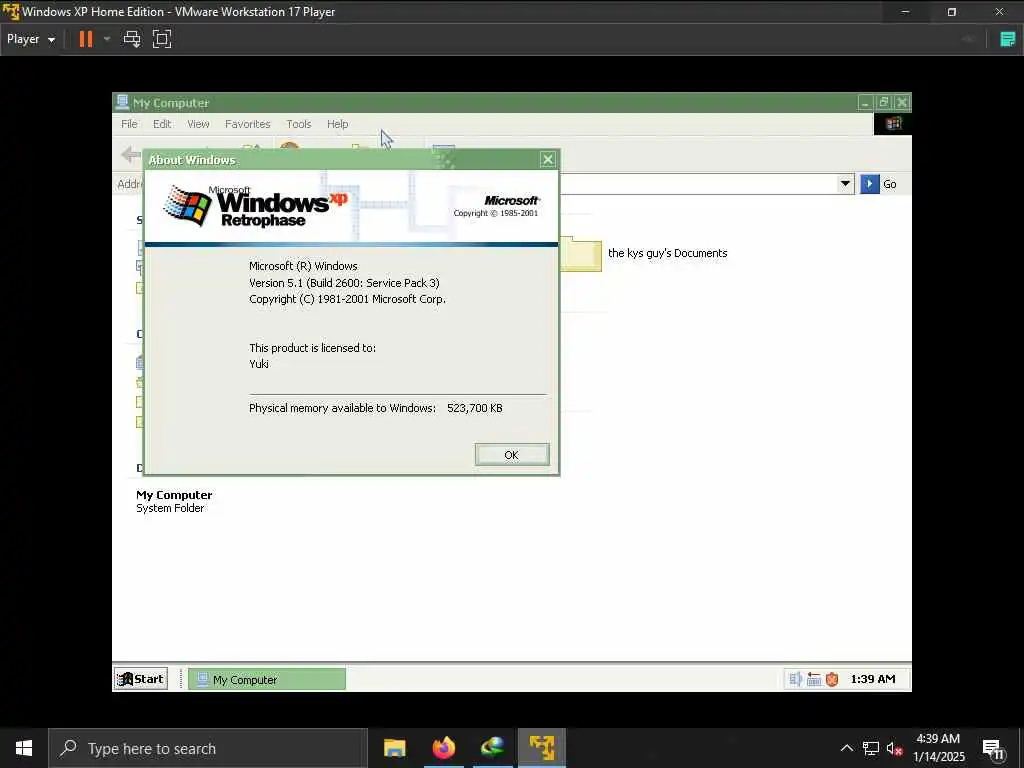Click the "System Folder" text in the details pane
1024x768 pixels.
[x=170, y=508]
